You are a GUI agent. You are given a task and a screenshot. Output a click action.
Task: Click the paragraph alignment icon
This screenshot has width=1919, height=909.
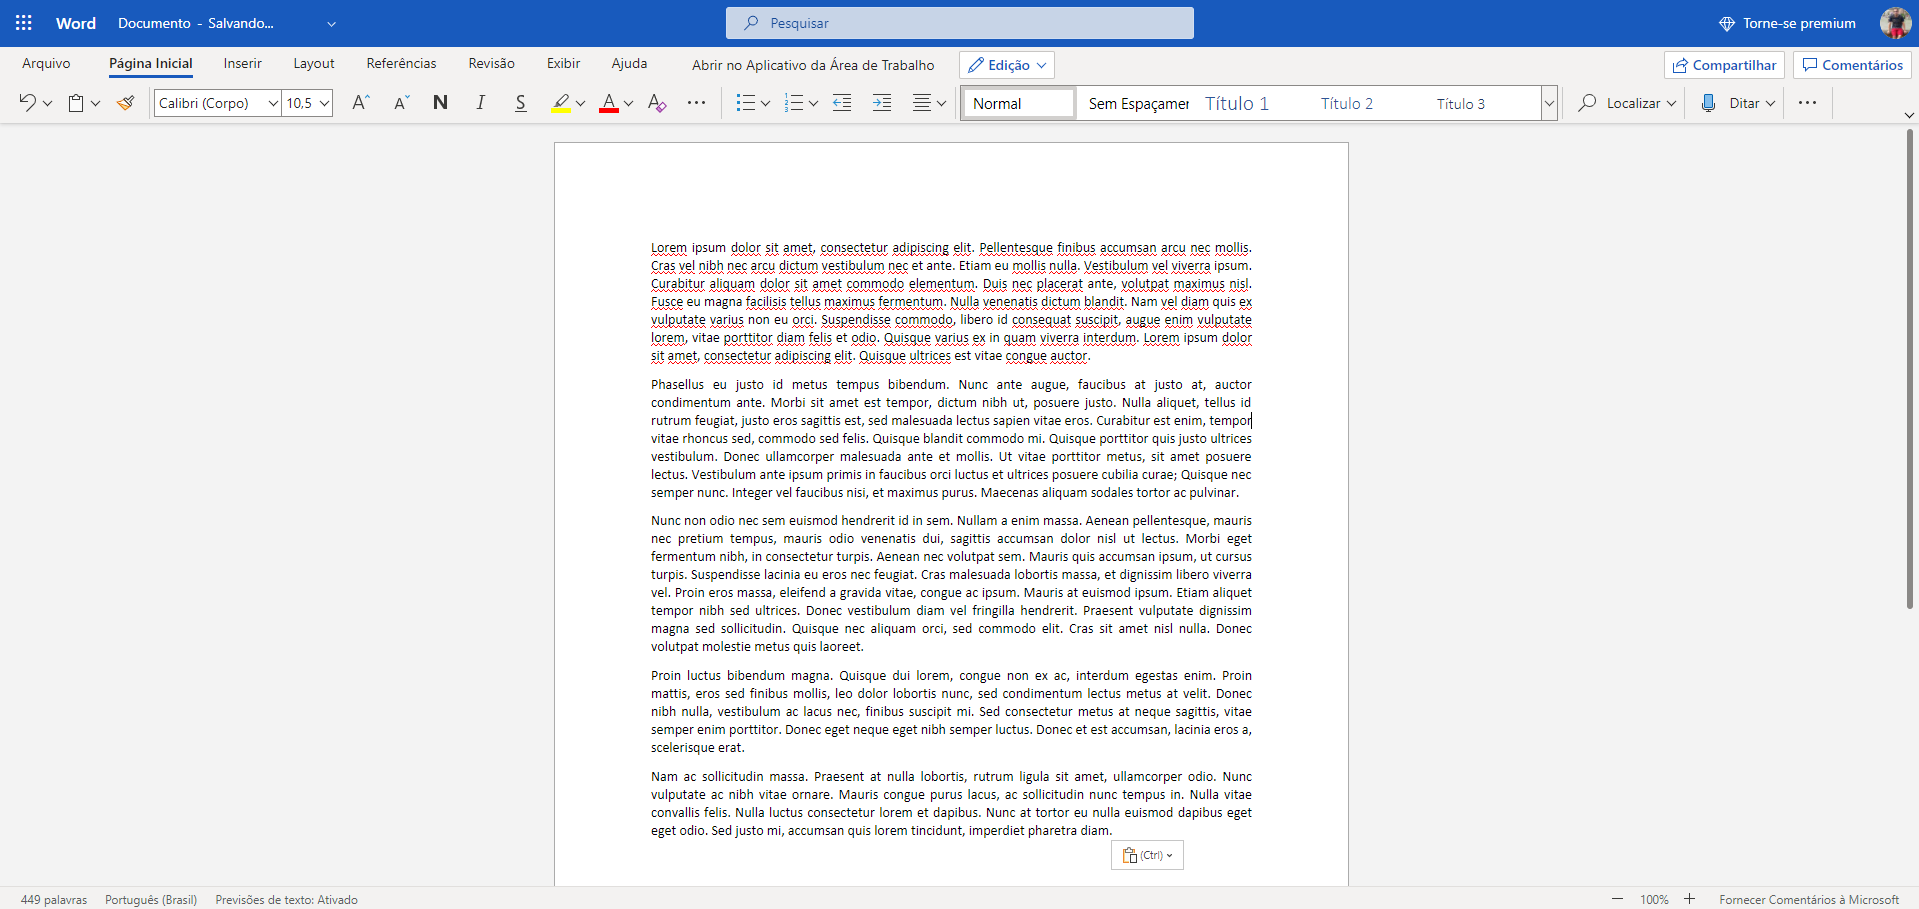click(922, 102)
